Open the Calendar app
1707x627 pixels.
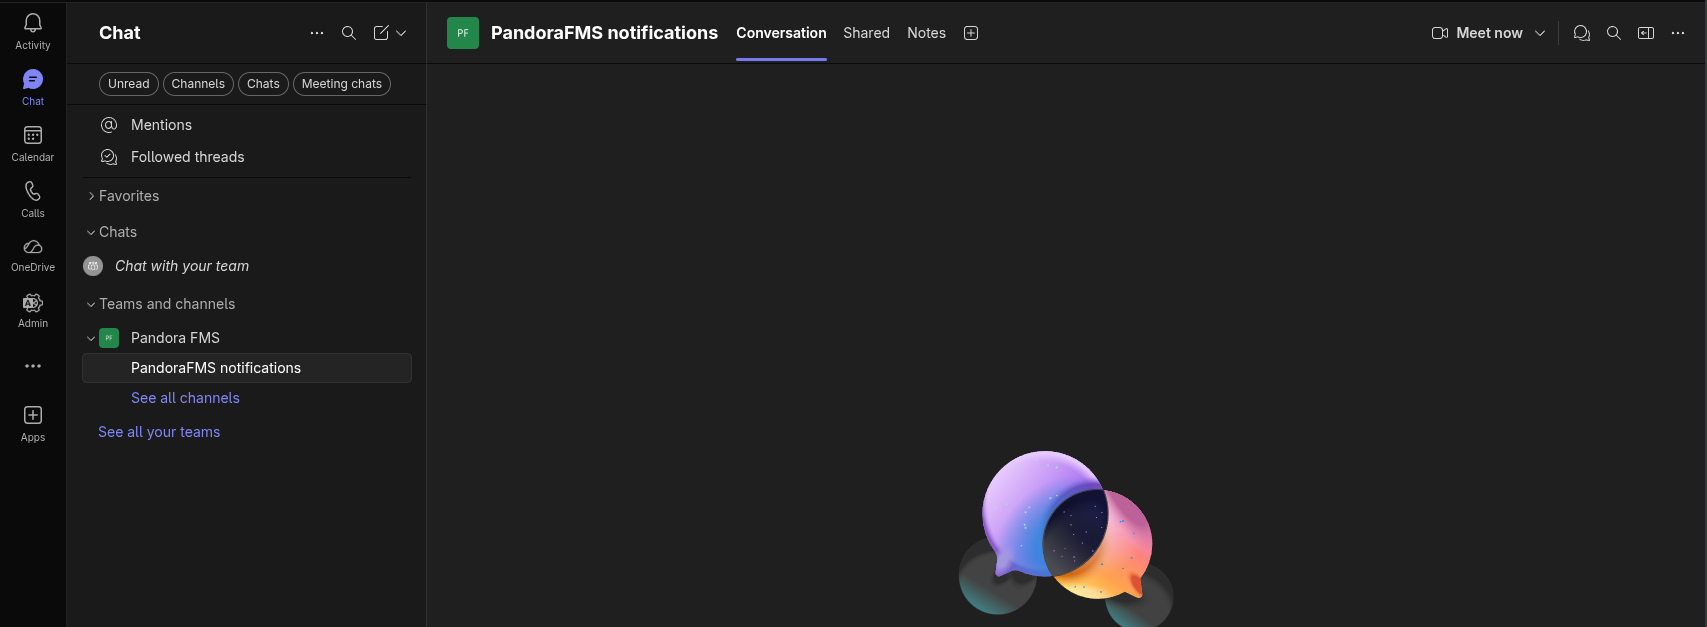click(33, 143)
